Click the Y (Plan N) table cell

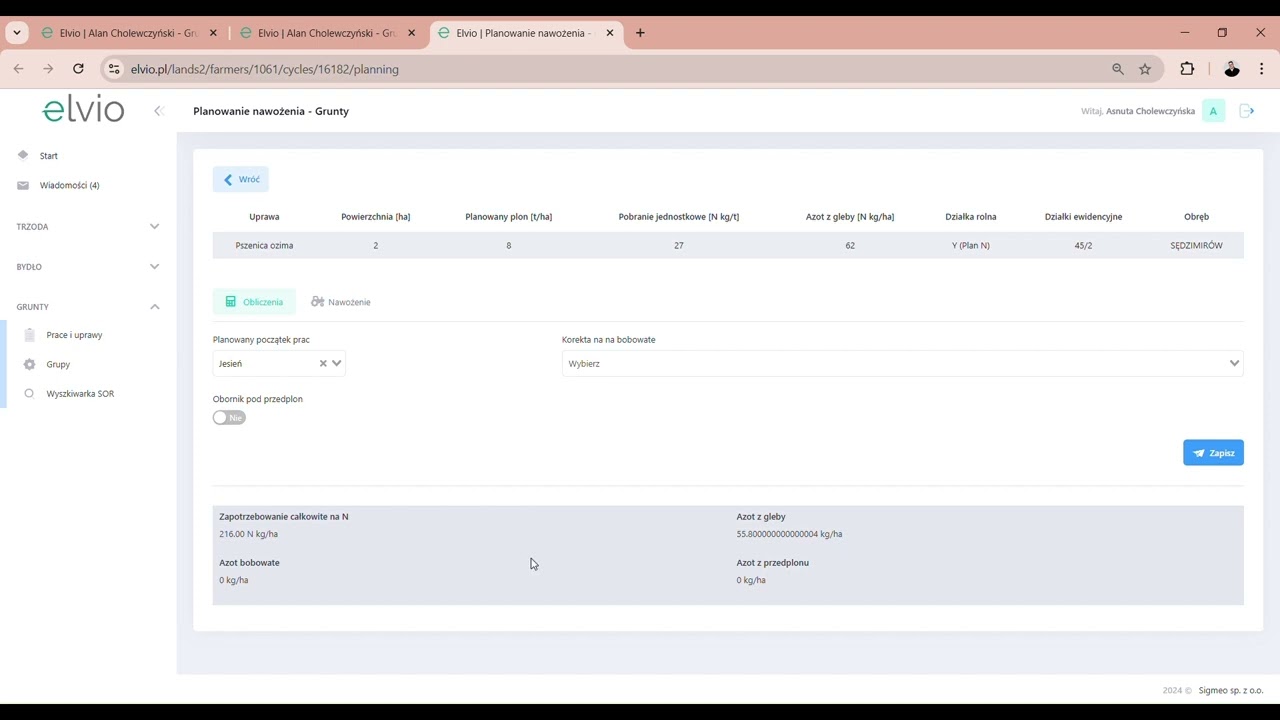pos(971,245)
